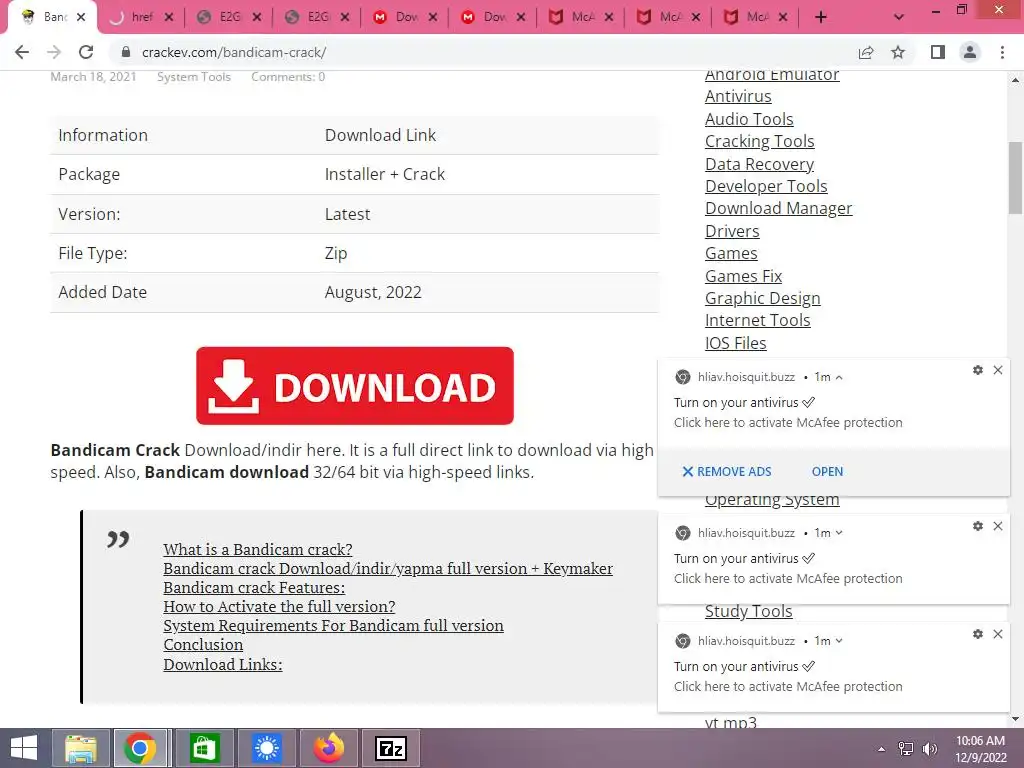Bookmark this page with star icon
1024x768 pixels.
[898, 52]
